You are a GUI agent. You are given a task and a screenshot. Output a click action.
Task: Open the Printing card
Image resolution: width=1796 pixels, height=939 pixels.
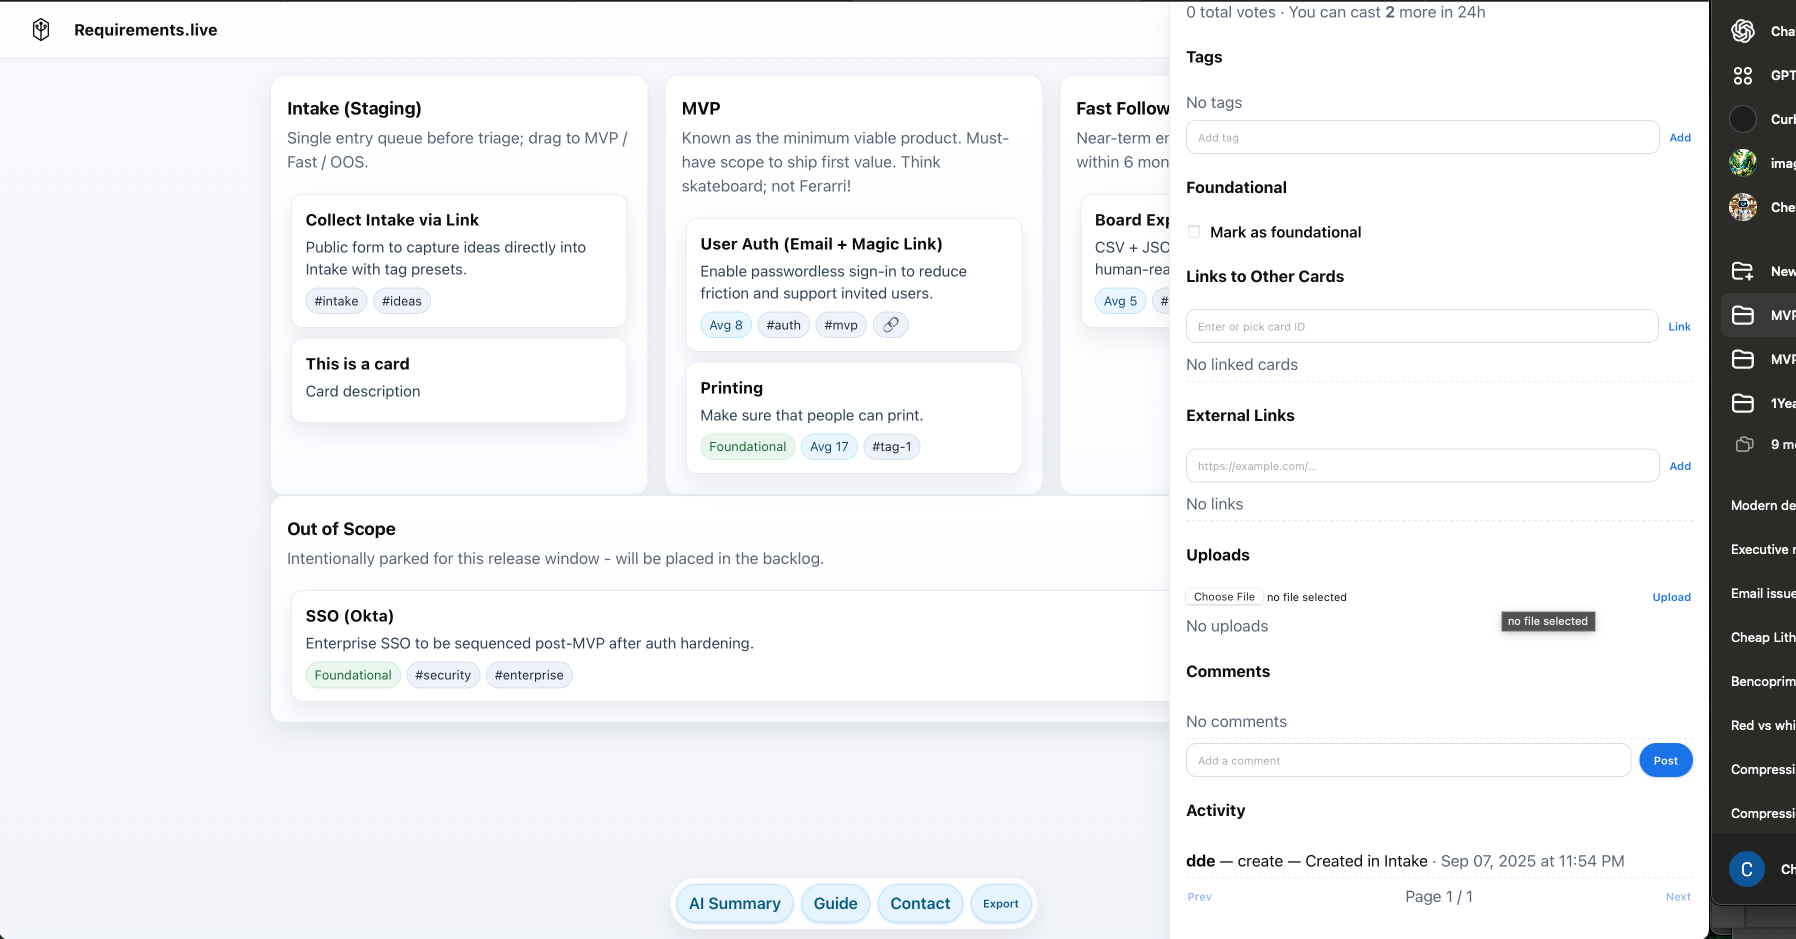[x=853, y=400]
